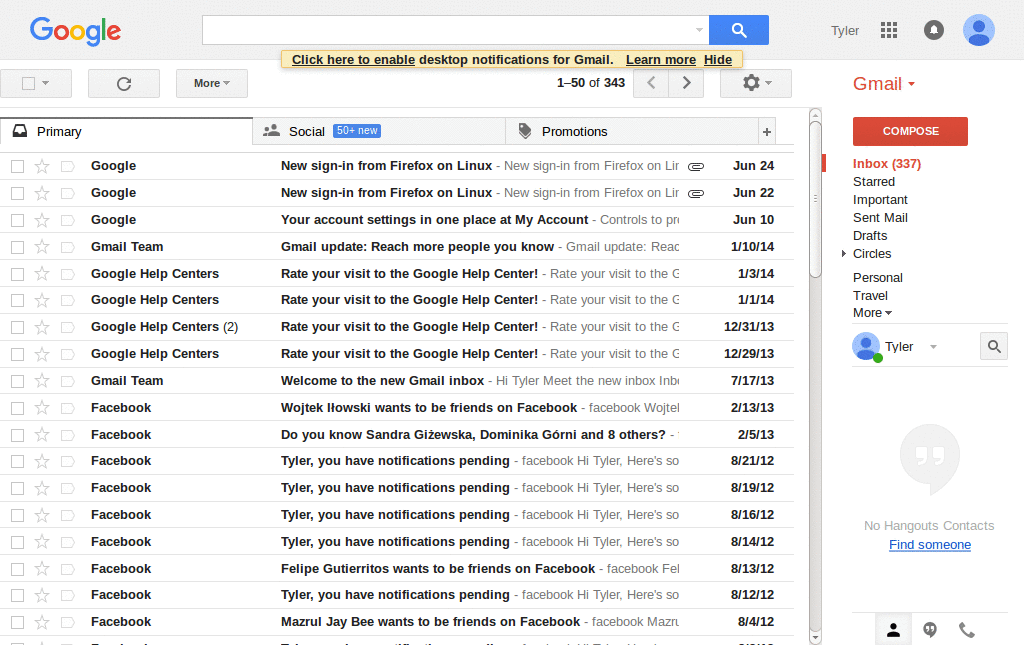The image size is (1024, 645).
Task: Click the mail list scrollbar thumb
Action: pyautogui.click(x=815, y=199)
